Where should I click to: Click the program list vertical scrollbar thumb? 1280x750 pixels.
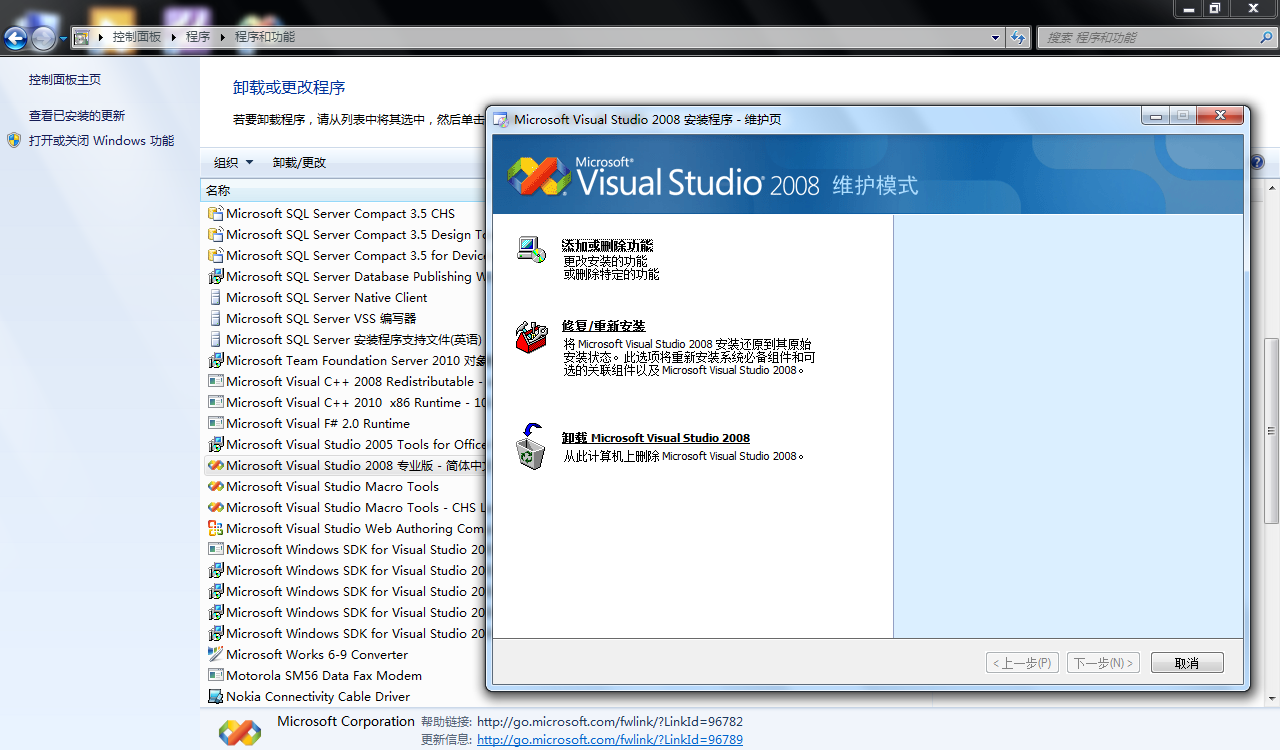coord(1272,430)
